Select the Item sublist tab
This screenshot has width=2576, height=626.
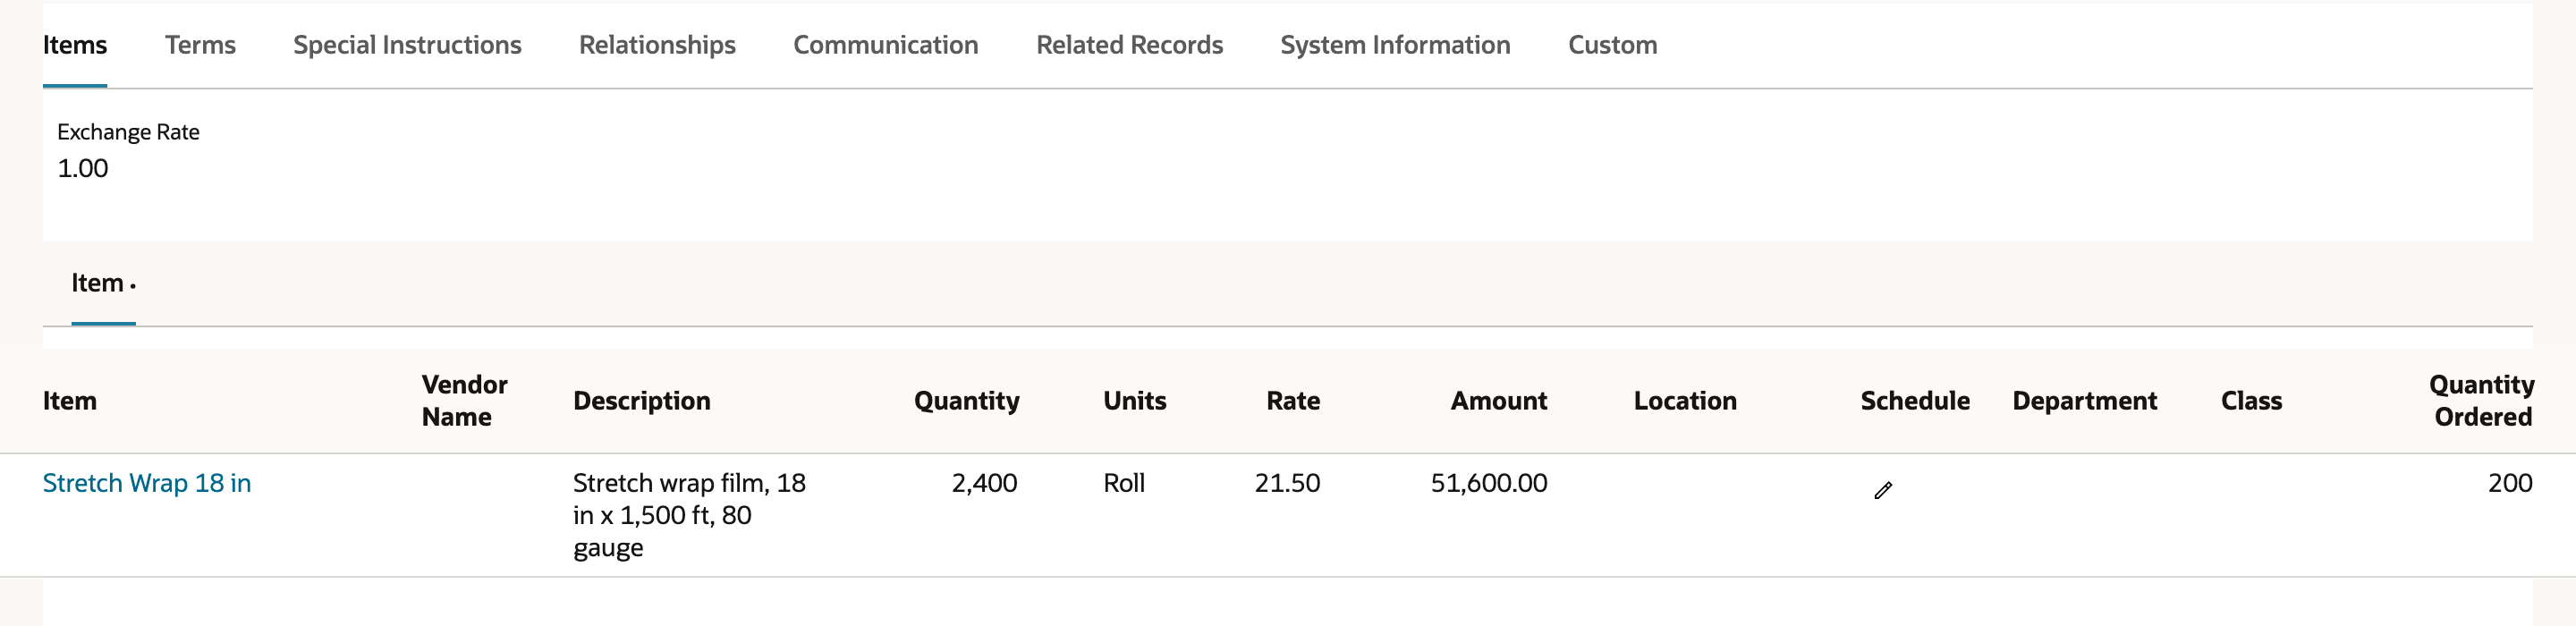(x=103, y=283)
